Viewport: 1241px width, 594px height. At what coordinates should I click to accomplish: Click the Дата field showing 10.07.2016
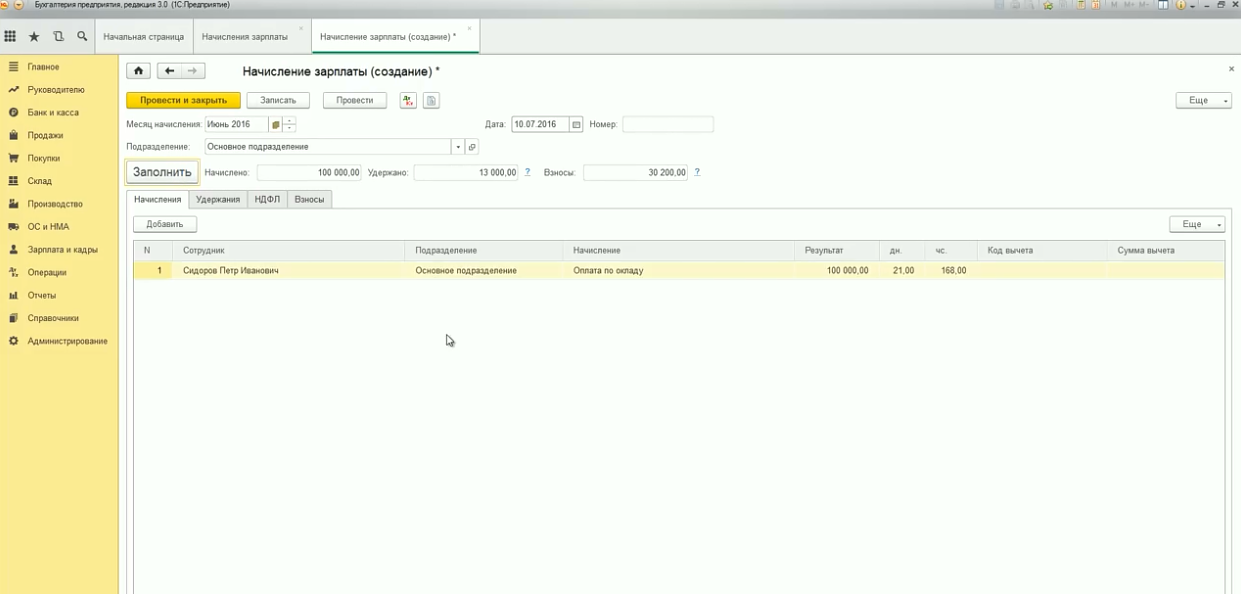tap(540, 125)
